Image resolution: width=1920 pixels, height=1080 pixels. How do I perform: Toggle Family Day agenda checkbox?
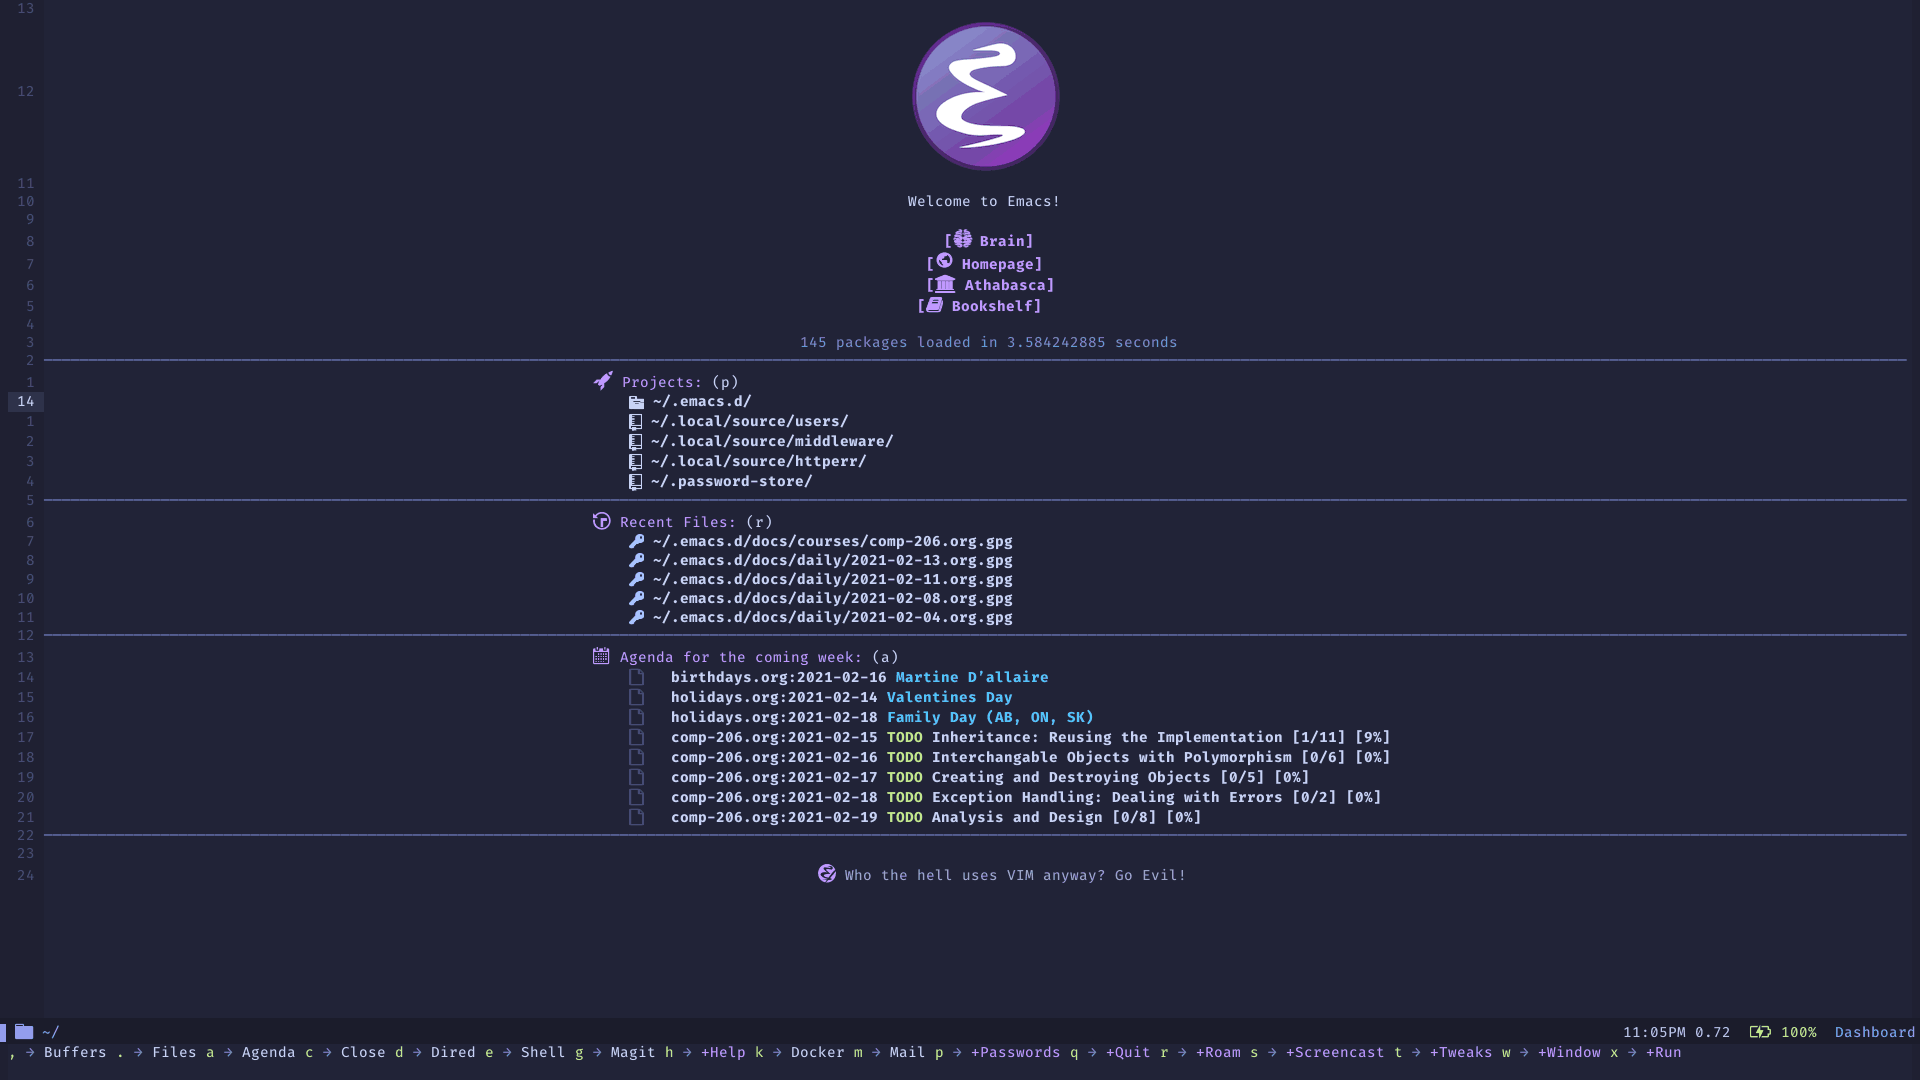[x=636, y=716]
